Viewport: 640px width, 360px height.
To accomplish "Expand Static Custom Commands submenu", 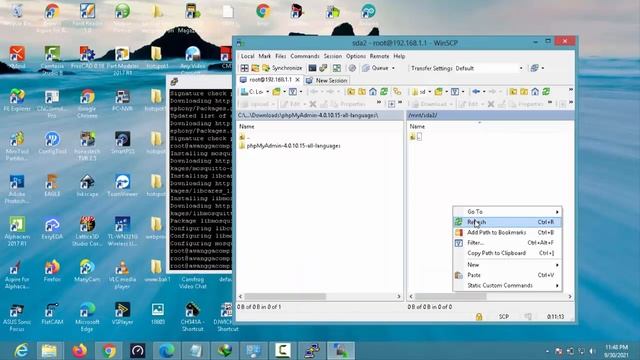I will click(507, 286).
